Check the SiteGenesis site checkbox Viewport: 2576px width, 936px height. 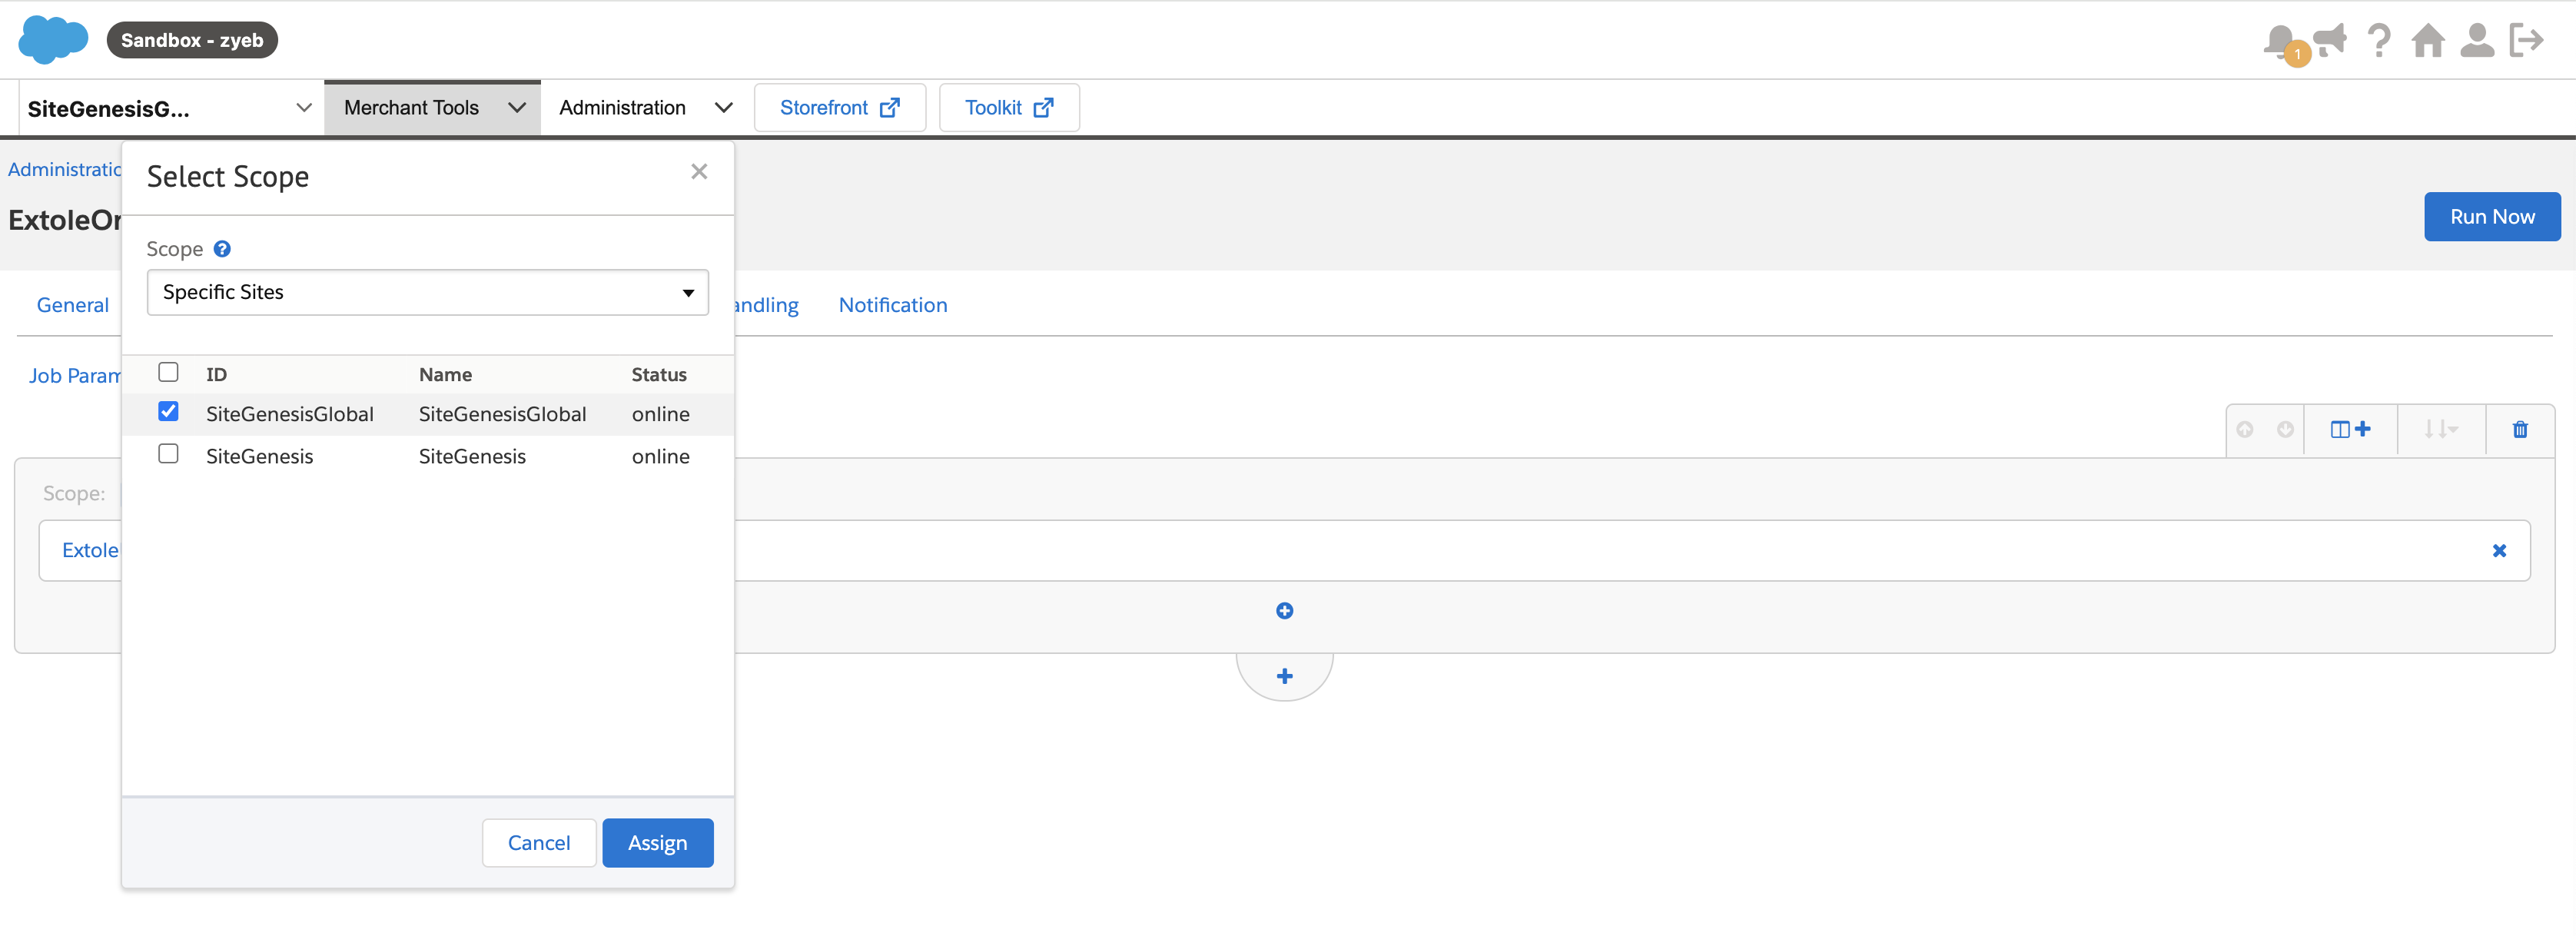coord(168,454)
